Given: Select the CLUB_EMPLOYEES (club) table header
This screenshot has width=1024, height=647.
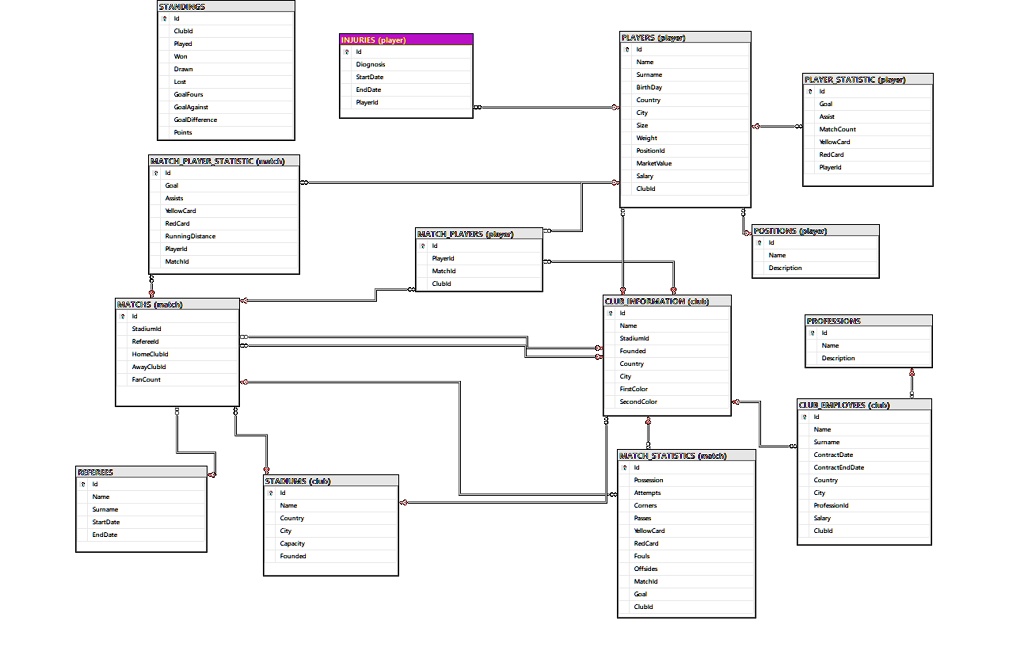Looking at the screenshot, I should coord(865,405).
